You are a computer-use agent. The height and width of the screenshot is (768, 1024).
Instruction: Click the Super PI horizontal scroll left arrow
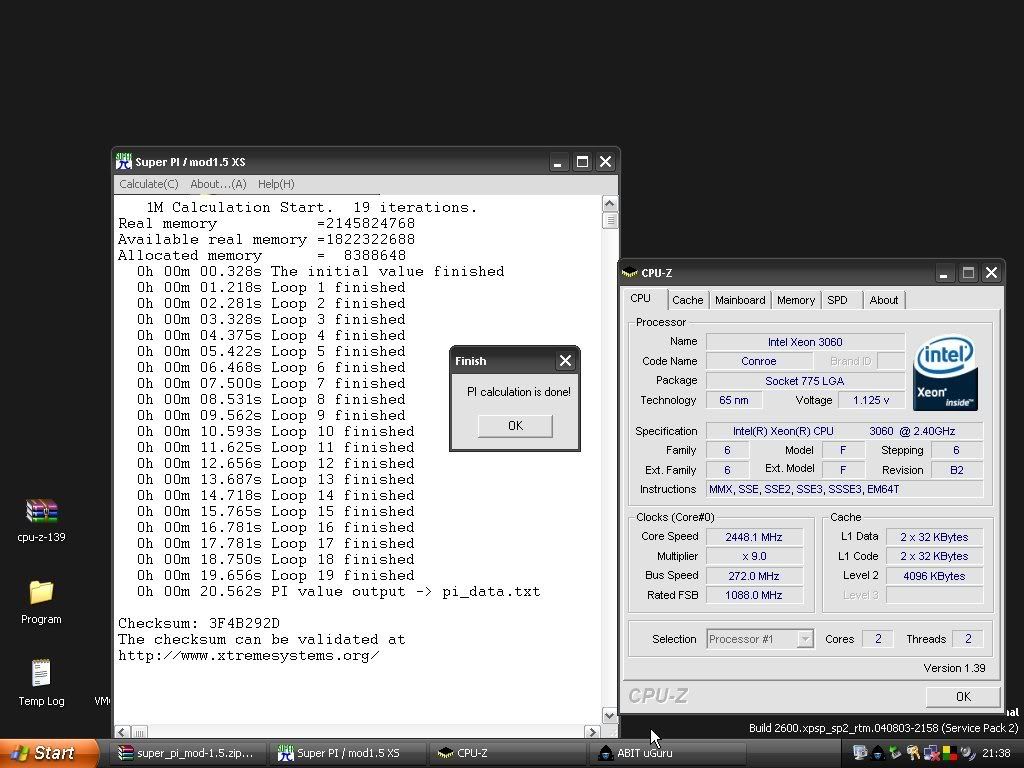121,732
